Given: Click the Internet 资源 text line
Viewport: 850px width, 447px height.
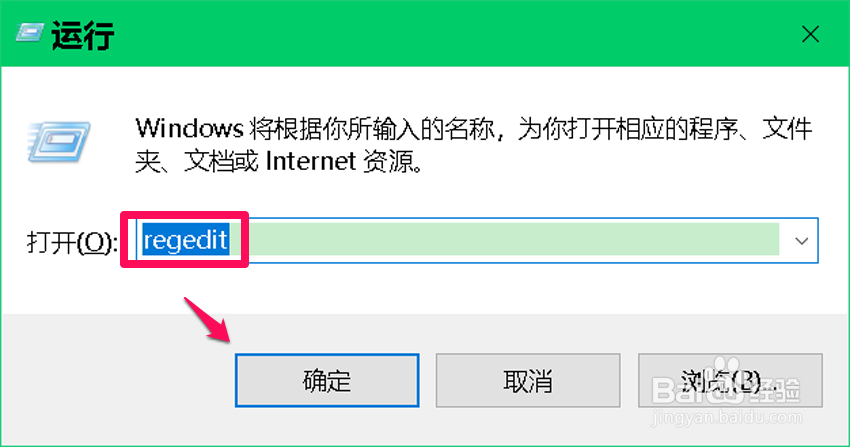Looking at the screenshot, I should (344, 161).
